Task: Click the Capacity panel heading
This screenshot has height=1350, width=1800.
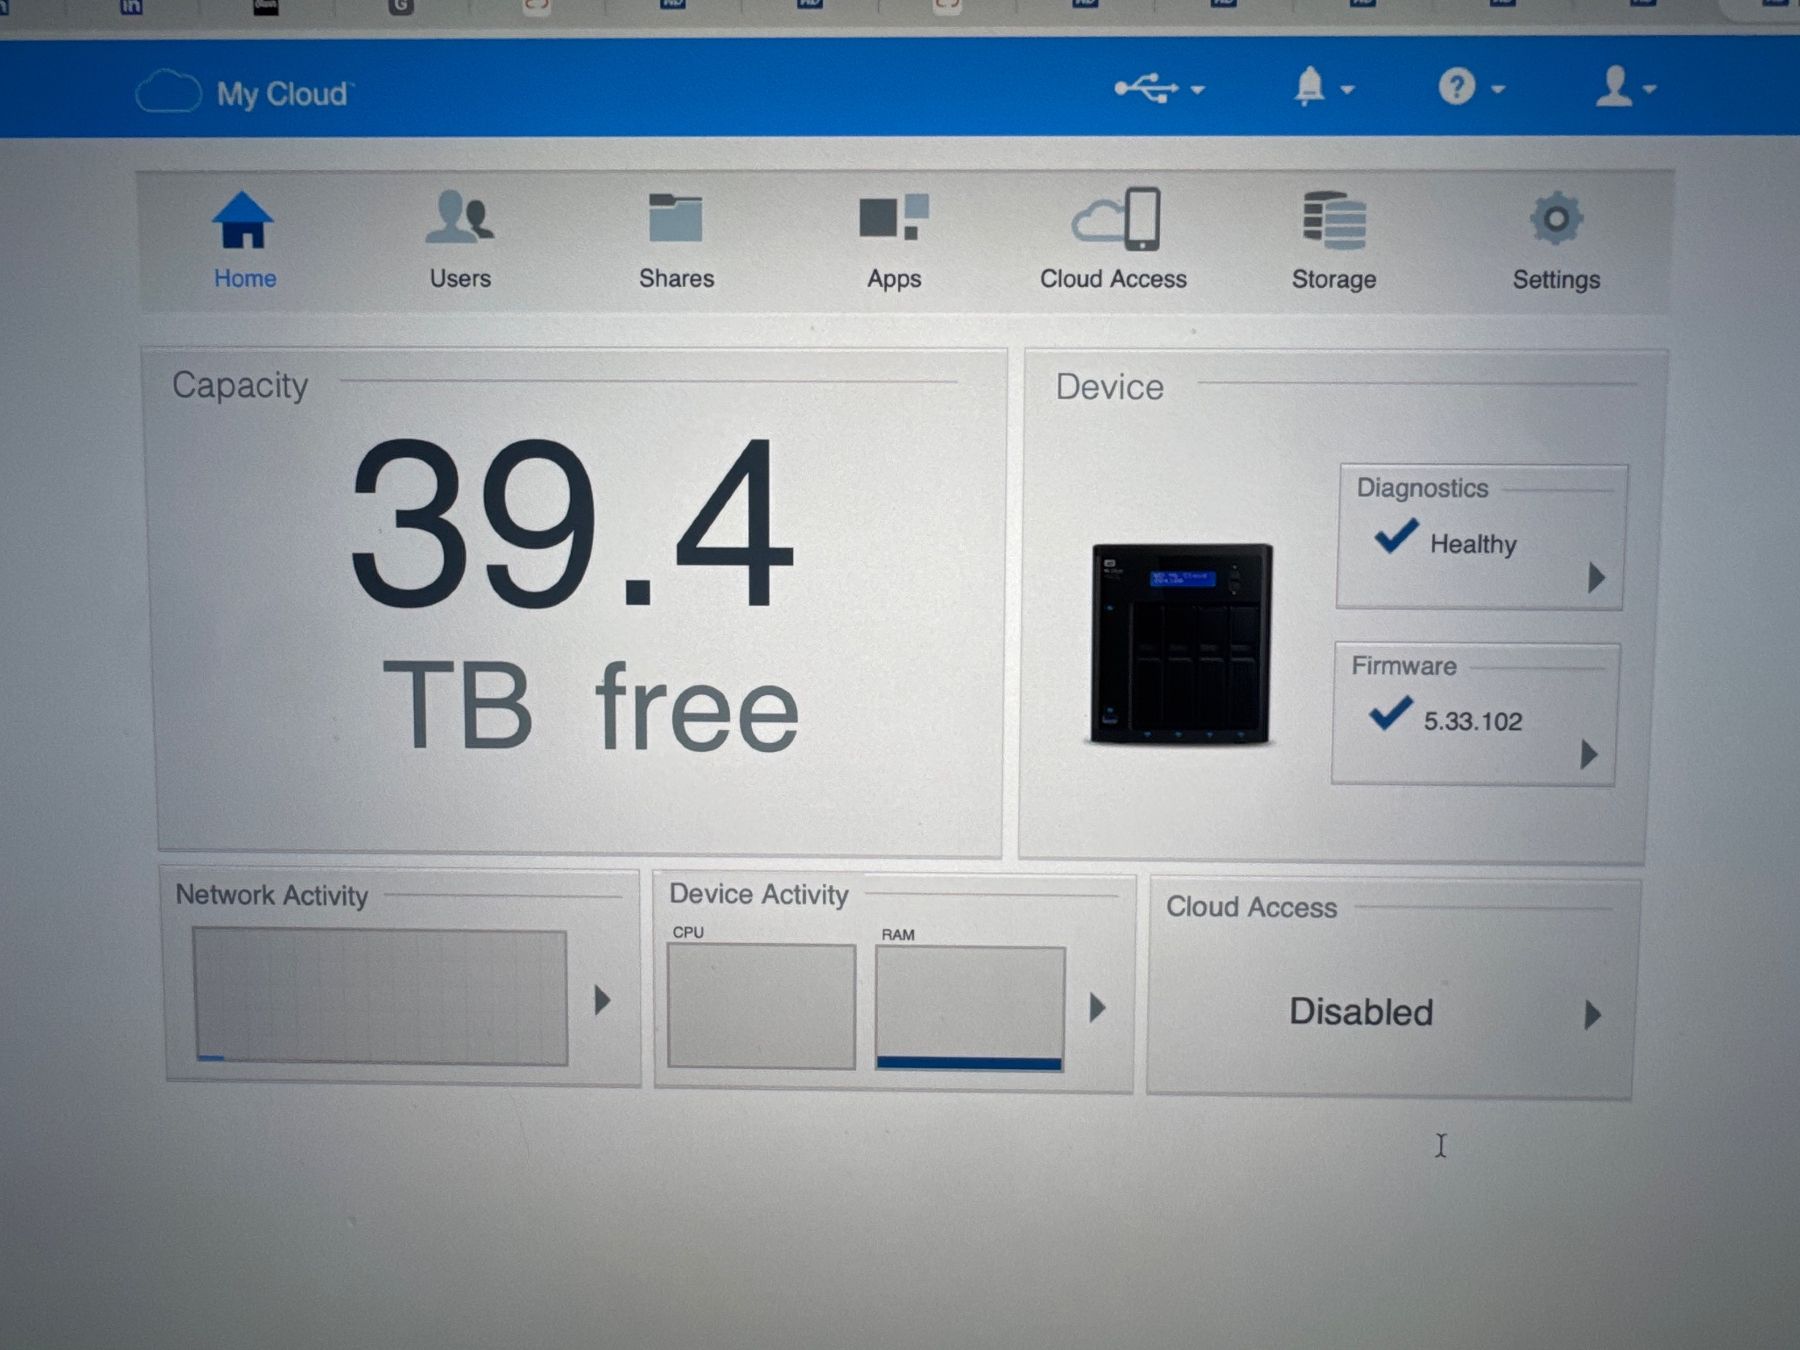Action: pos(240,386)
